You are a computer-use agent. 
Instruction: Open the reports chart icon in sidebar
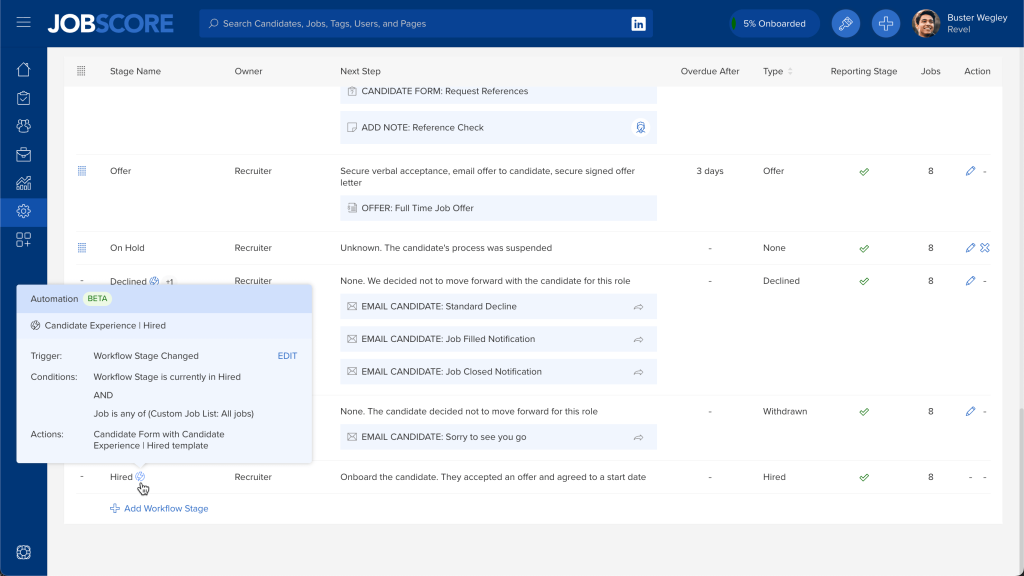click(x=23, y=183)
